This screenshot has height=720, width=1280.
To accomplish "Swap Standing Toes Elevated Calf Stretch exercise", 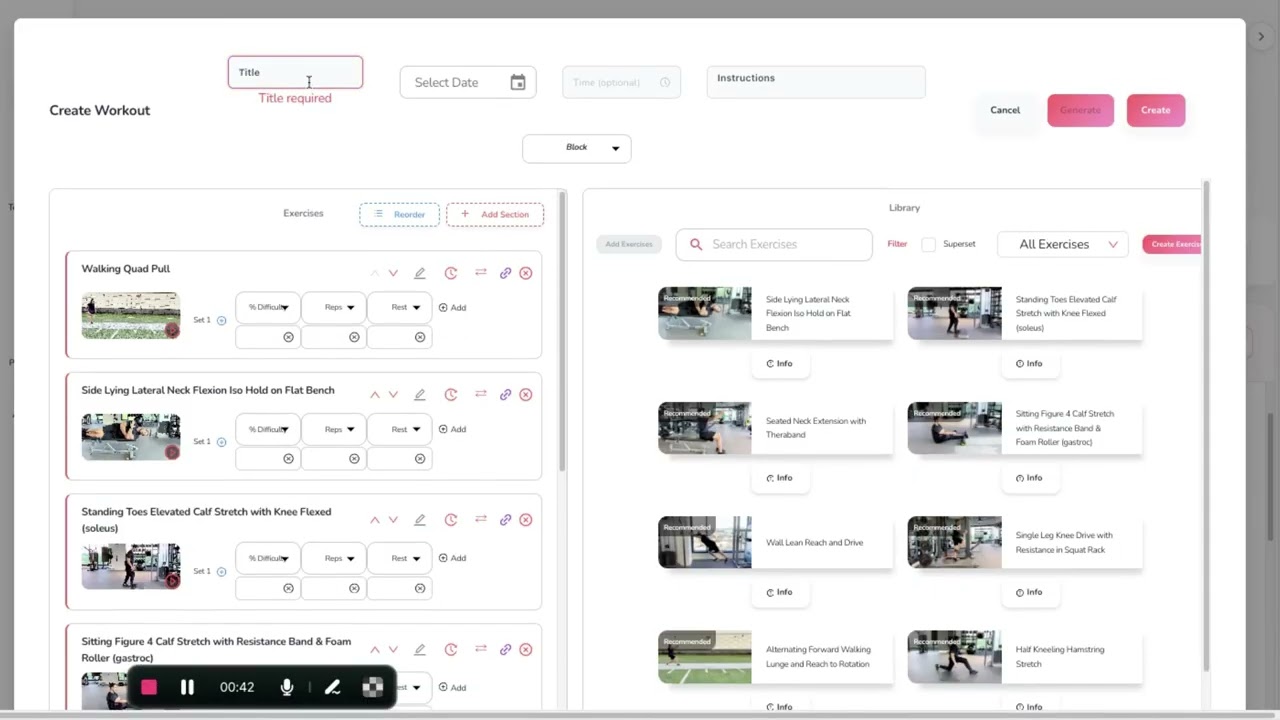I will 481,519.
